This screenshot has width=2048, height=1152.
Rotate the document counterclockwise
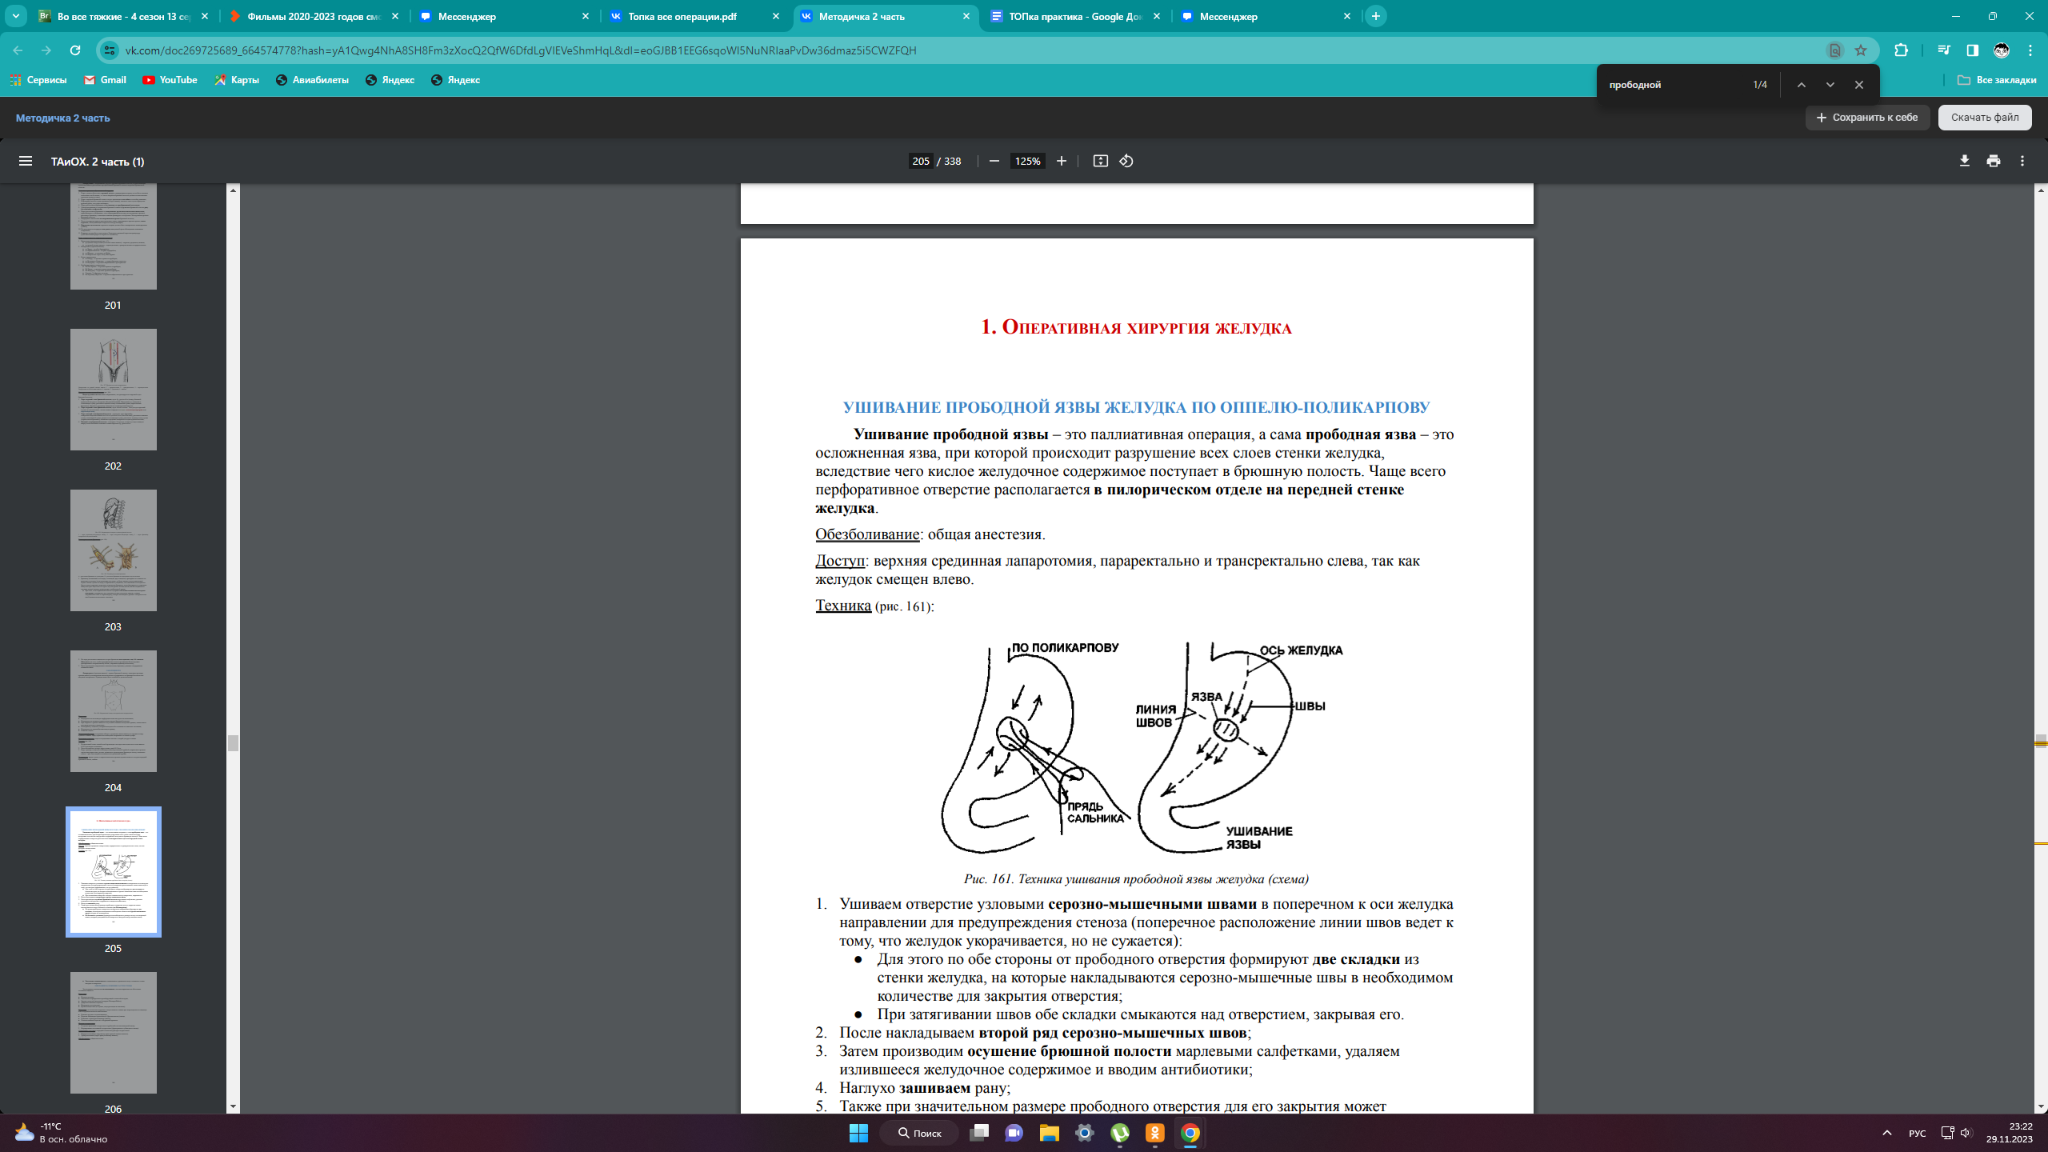[1126, 161]
